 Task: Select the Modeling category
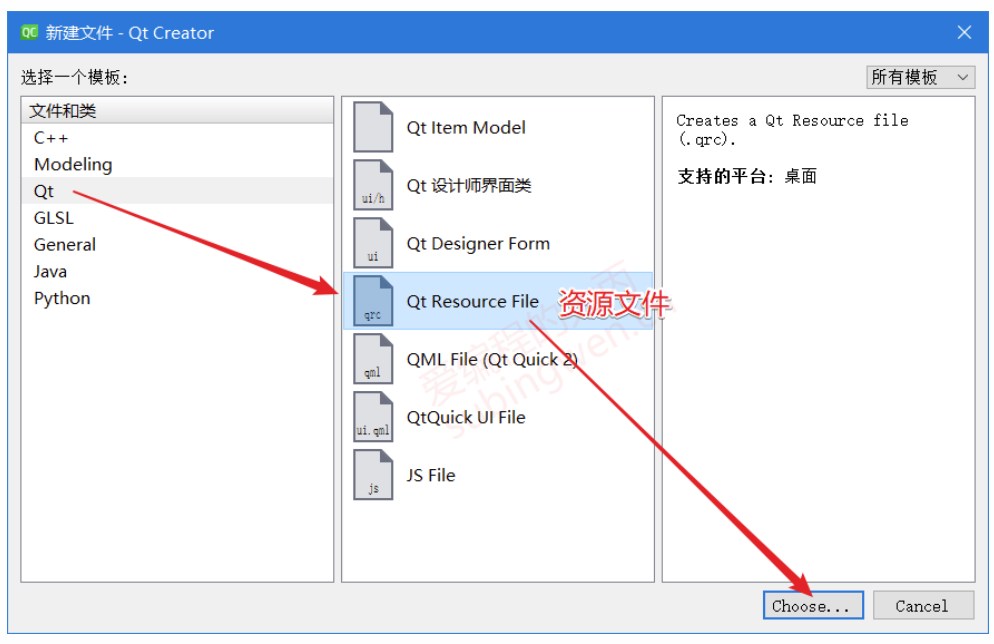point(177,164)
